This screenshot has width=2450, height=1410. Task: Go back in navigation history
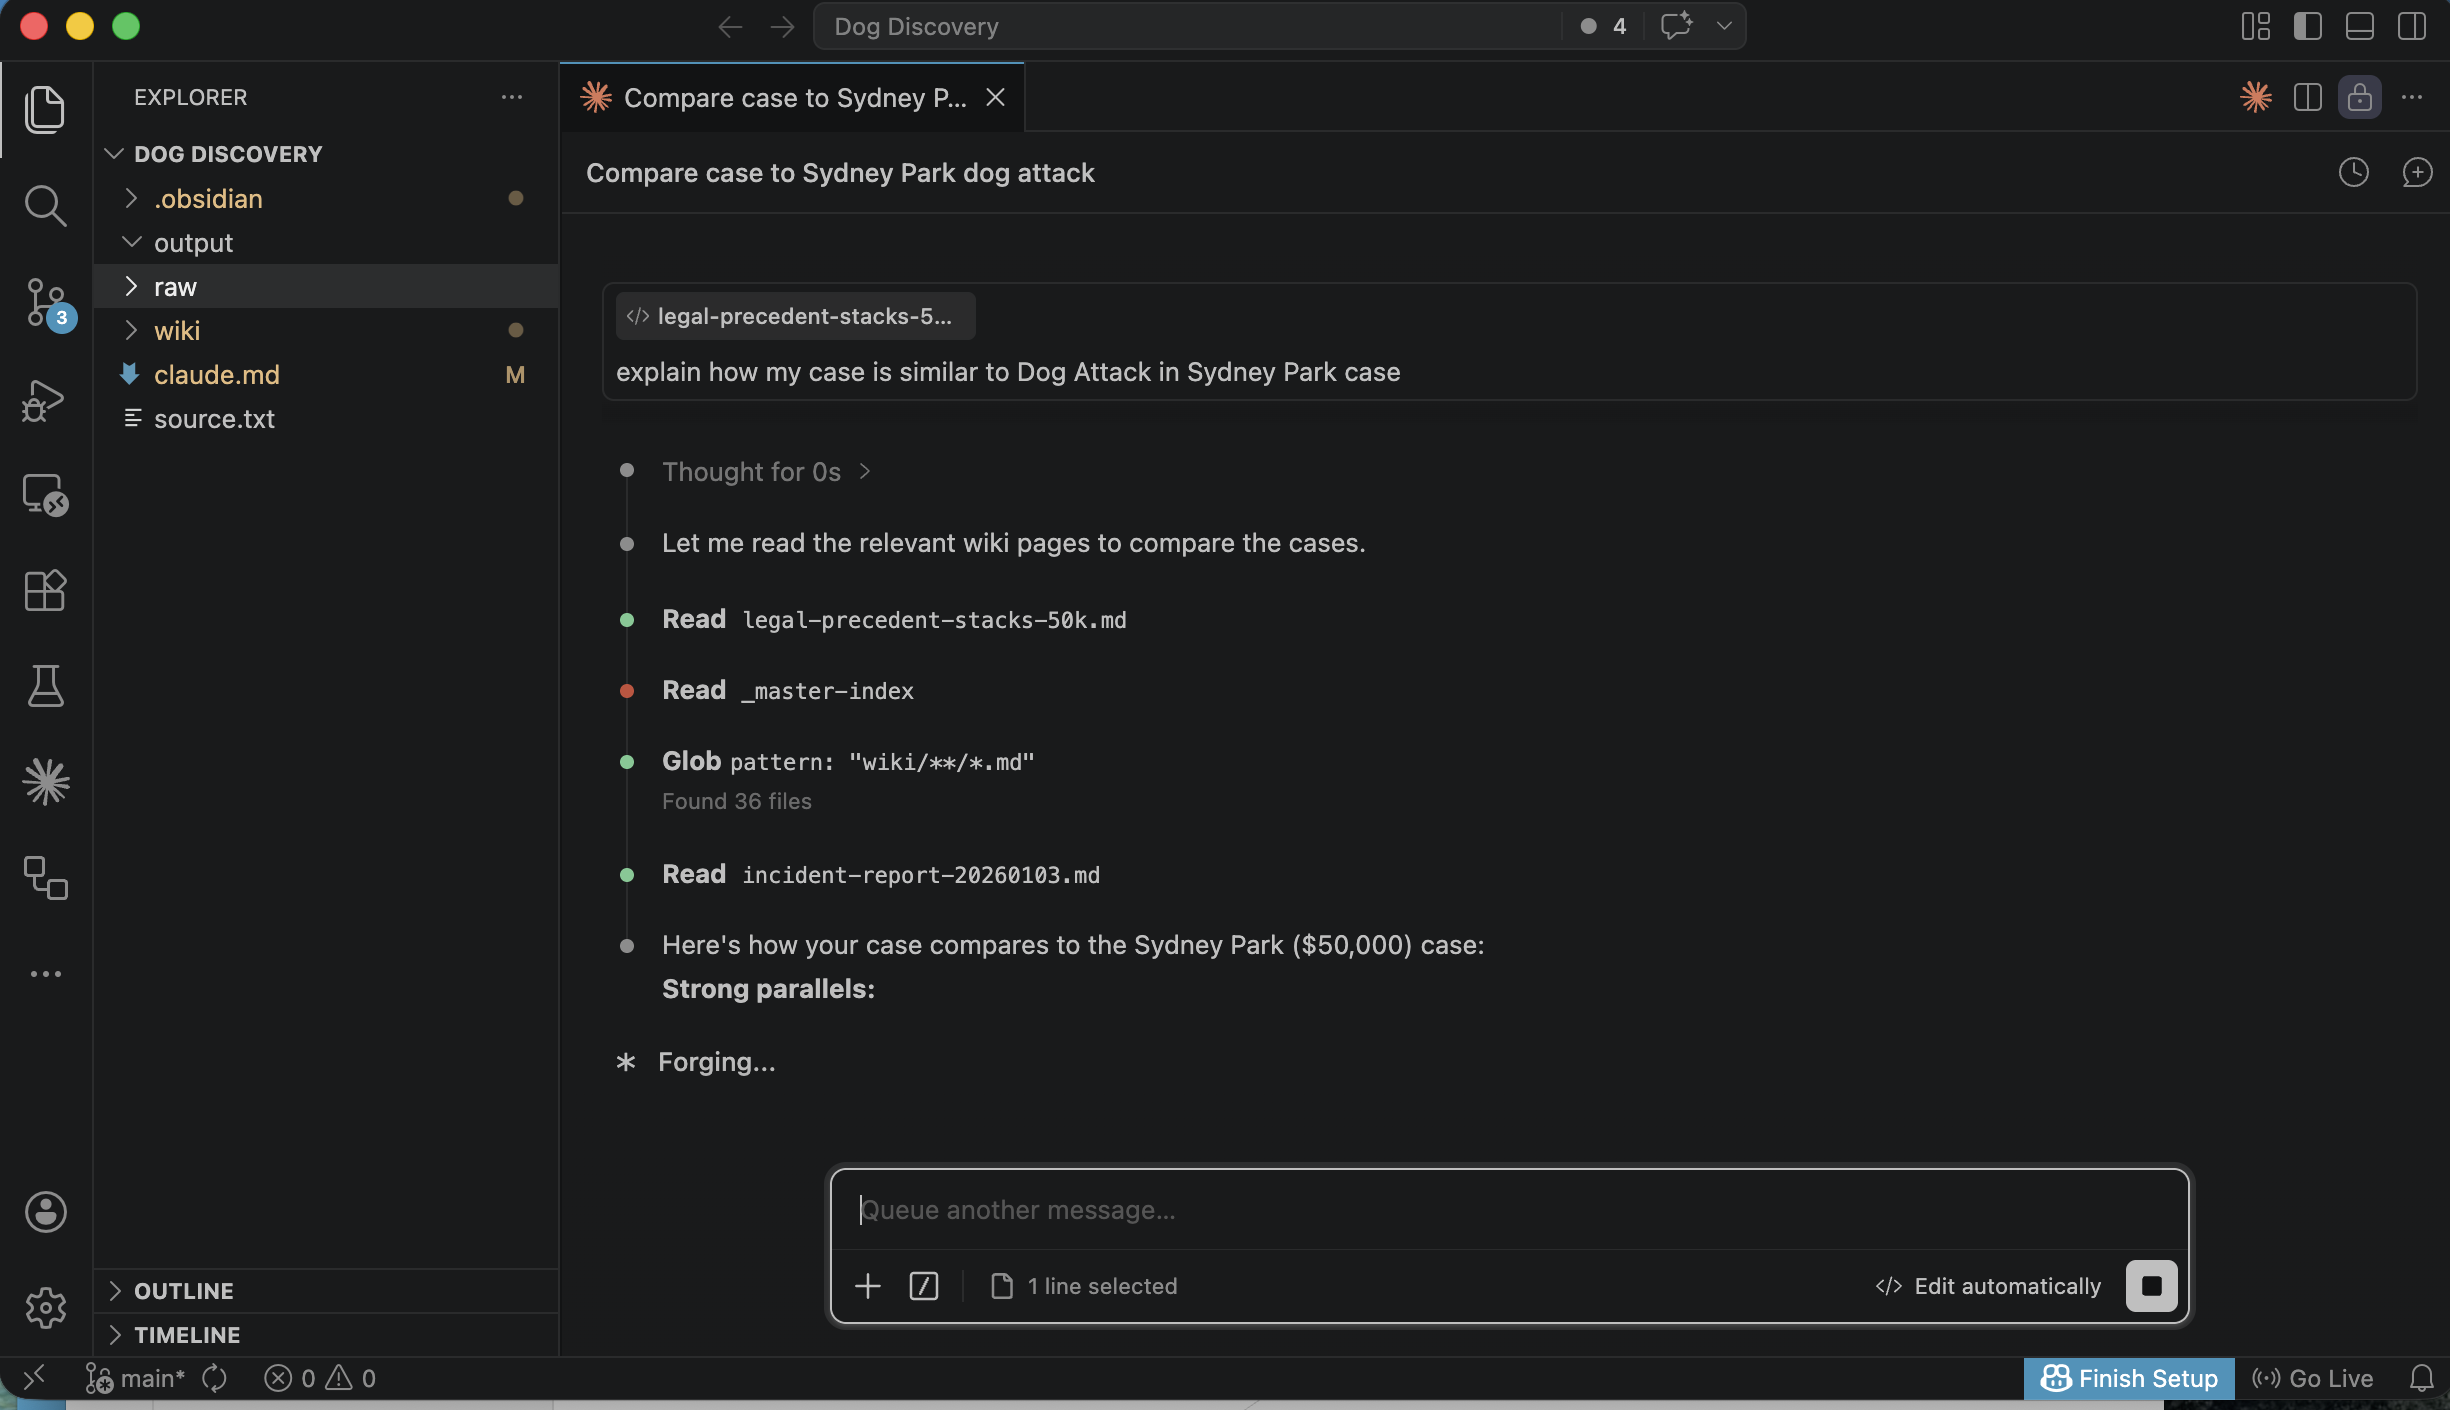tap(730, 27)
